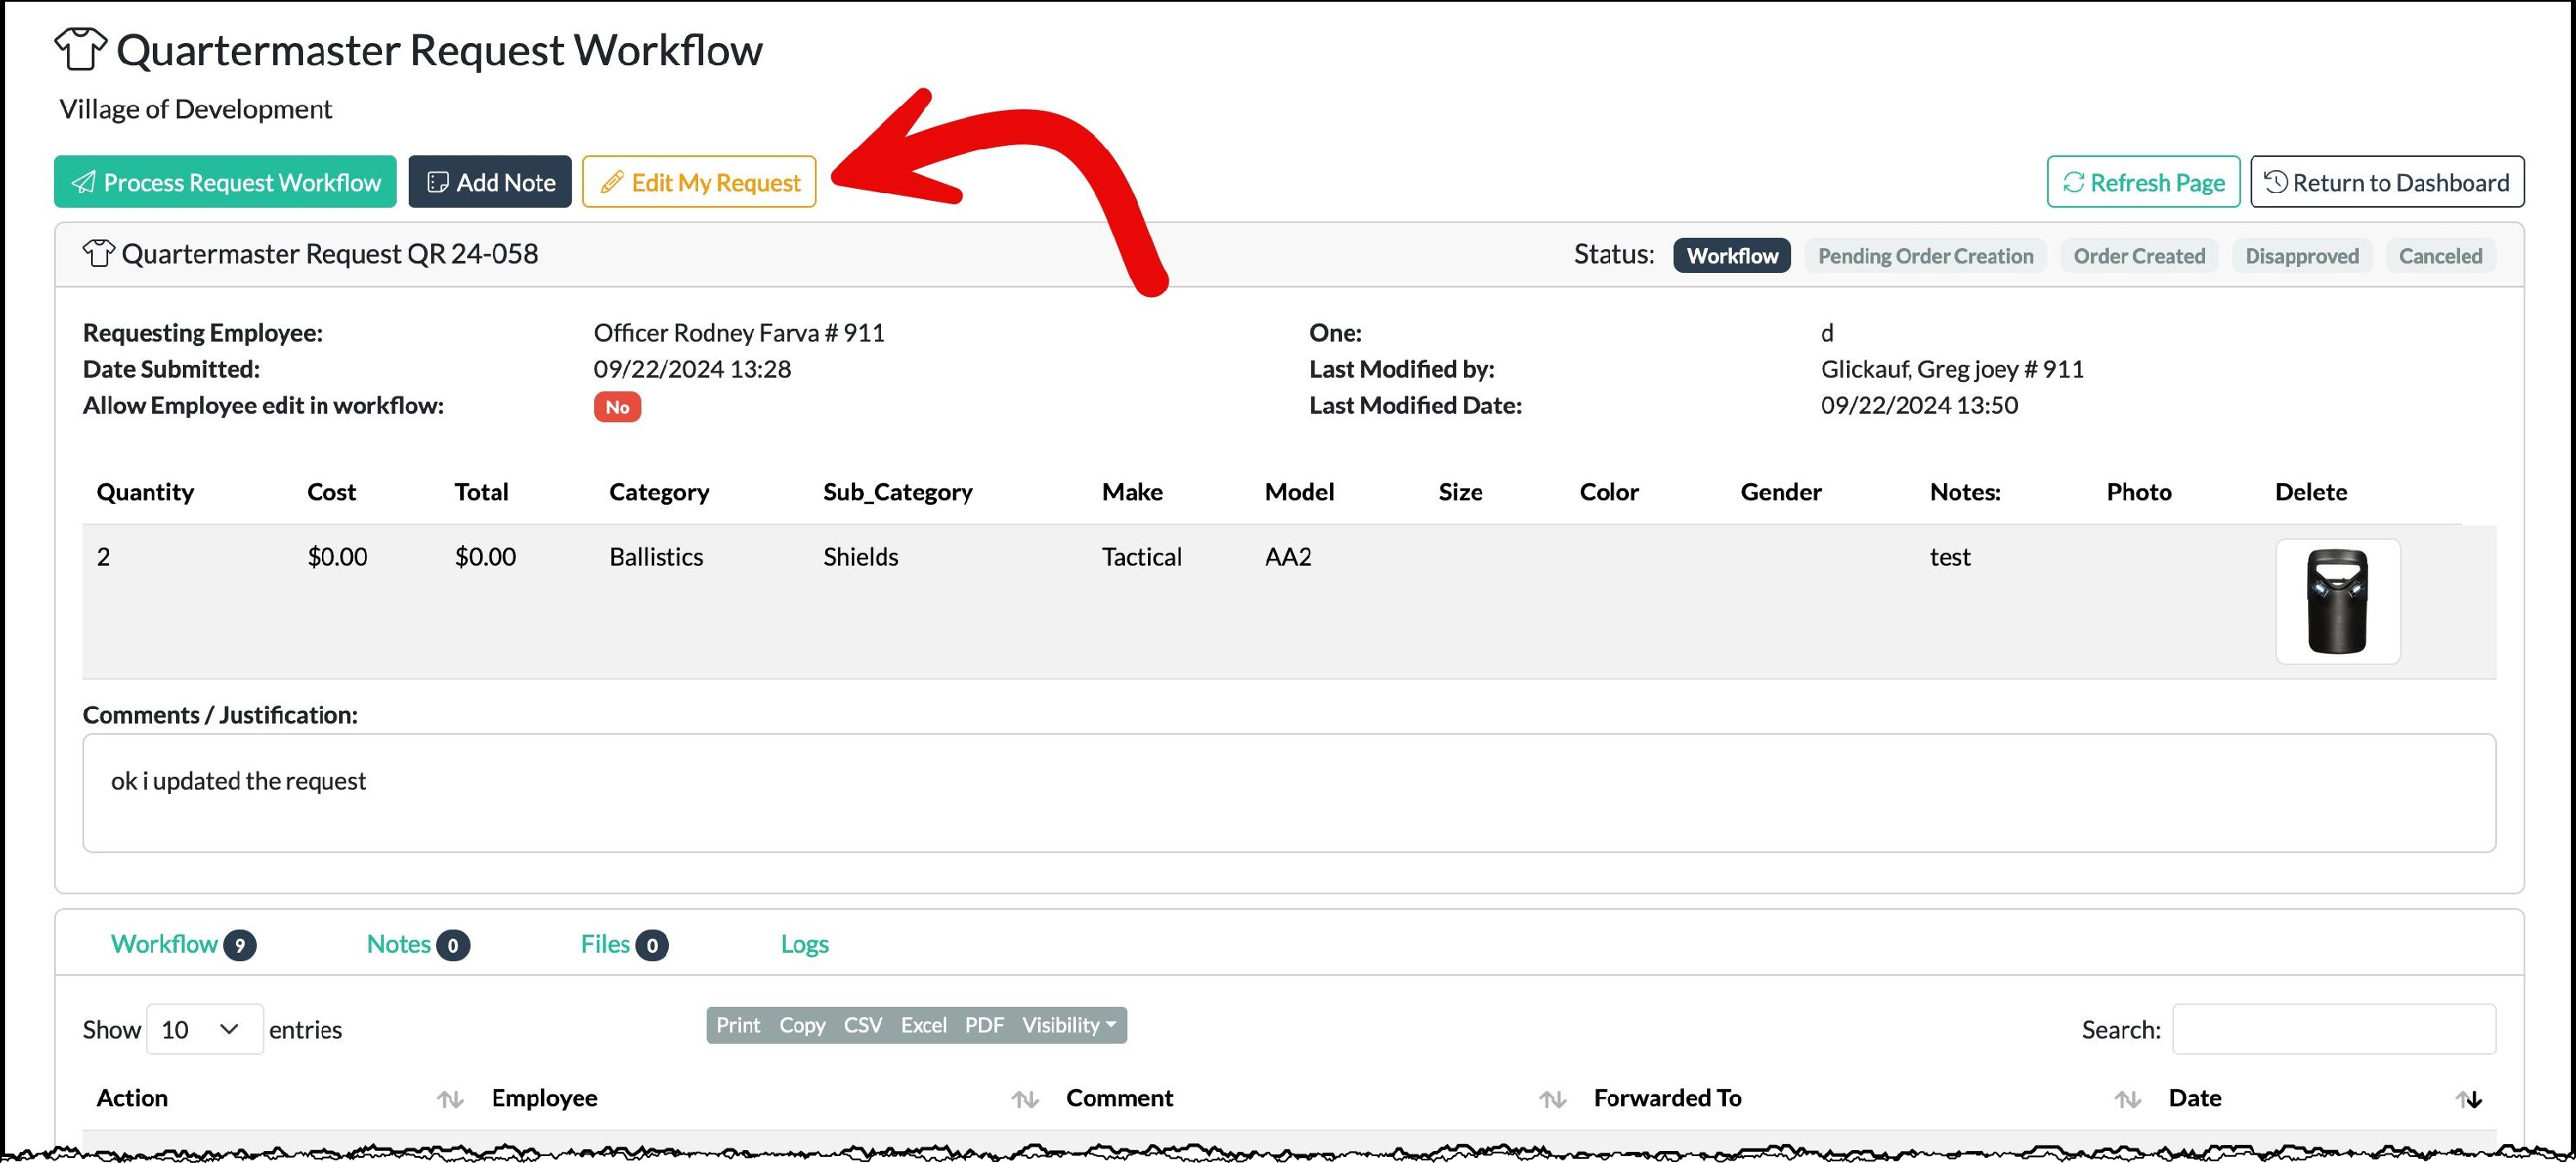Switch to the Notes tab
The image size is (2576, 1163).
(399, 944)
